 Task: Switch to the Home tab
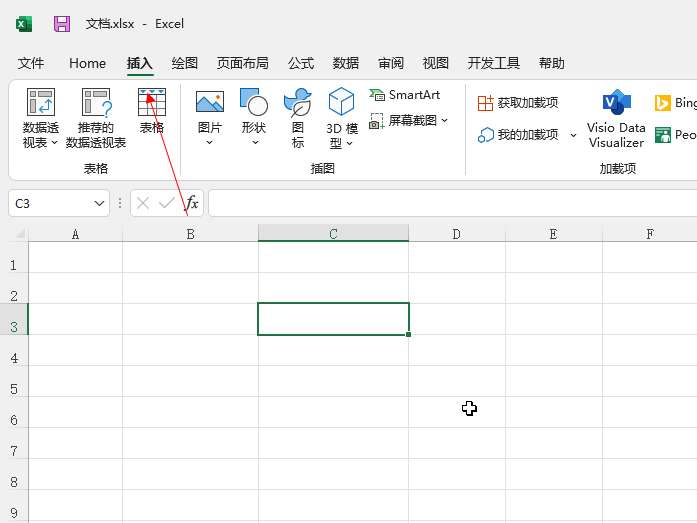point(87,63)
